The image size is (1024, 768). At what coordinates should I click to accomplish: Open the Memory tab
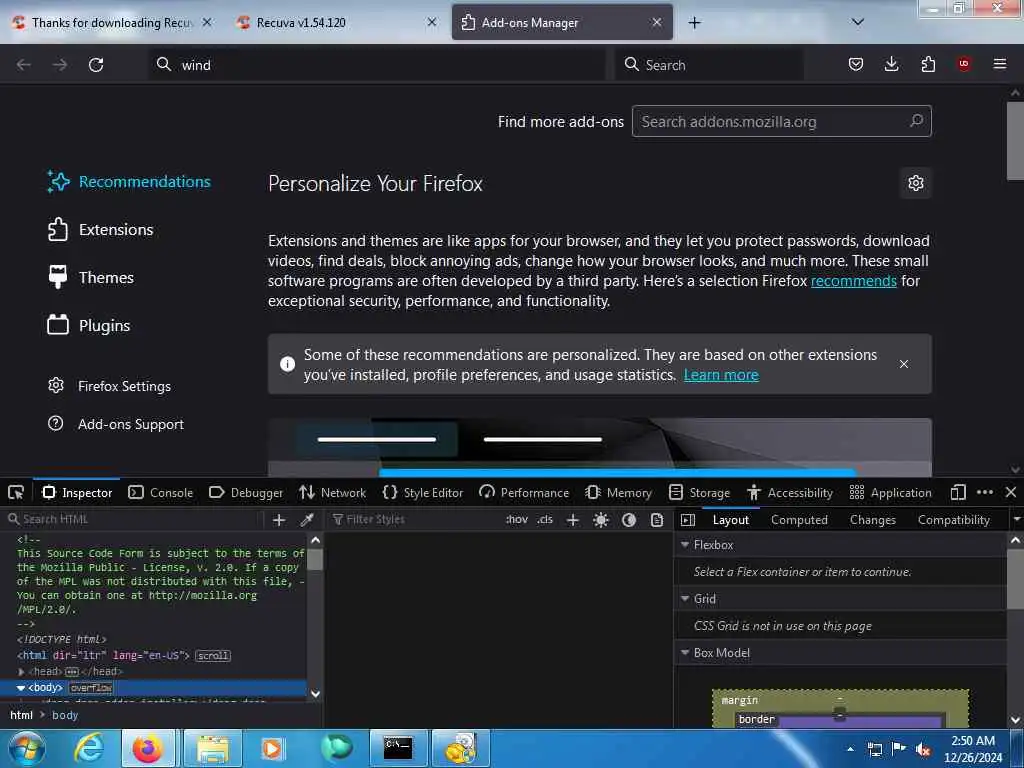(x=619, y=492)
